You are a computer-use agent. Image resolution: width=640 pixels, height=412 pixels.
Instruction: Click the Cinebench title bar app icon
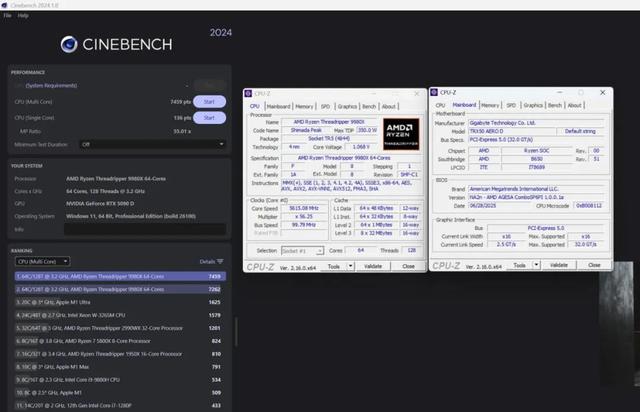[x=4, y=5]
